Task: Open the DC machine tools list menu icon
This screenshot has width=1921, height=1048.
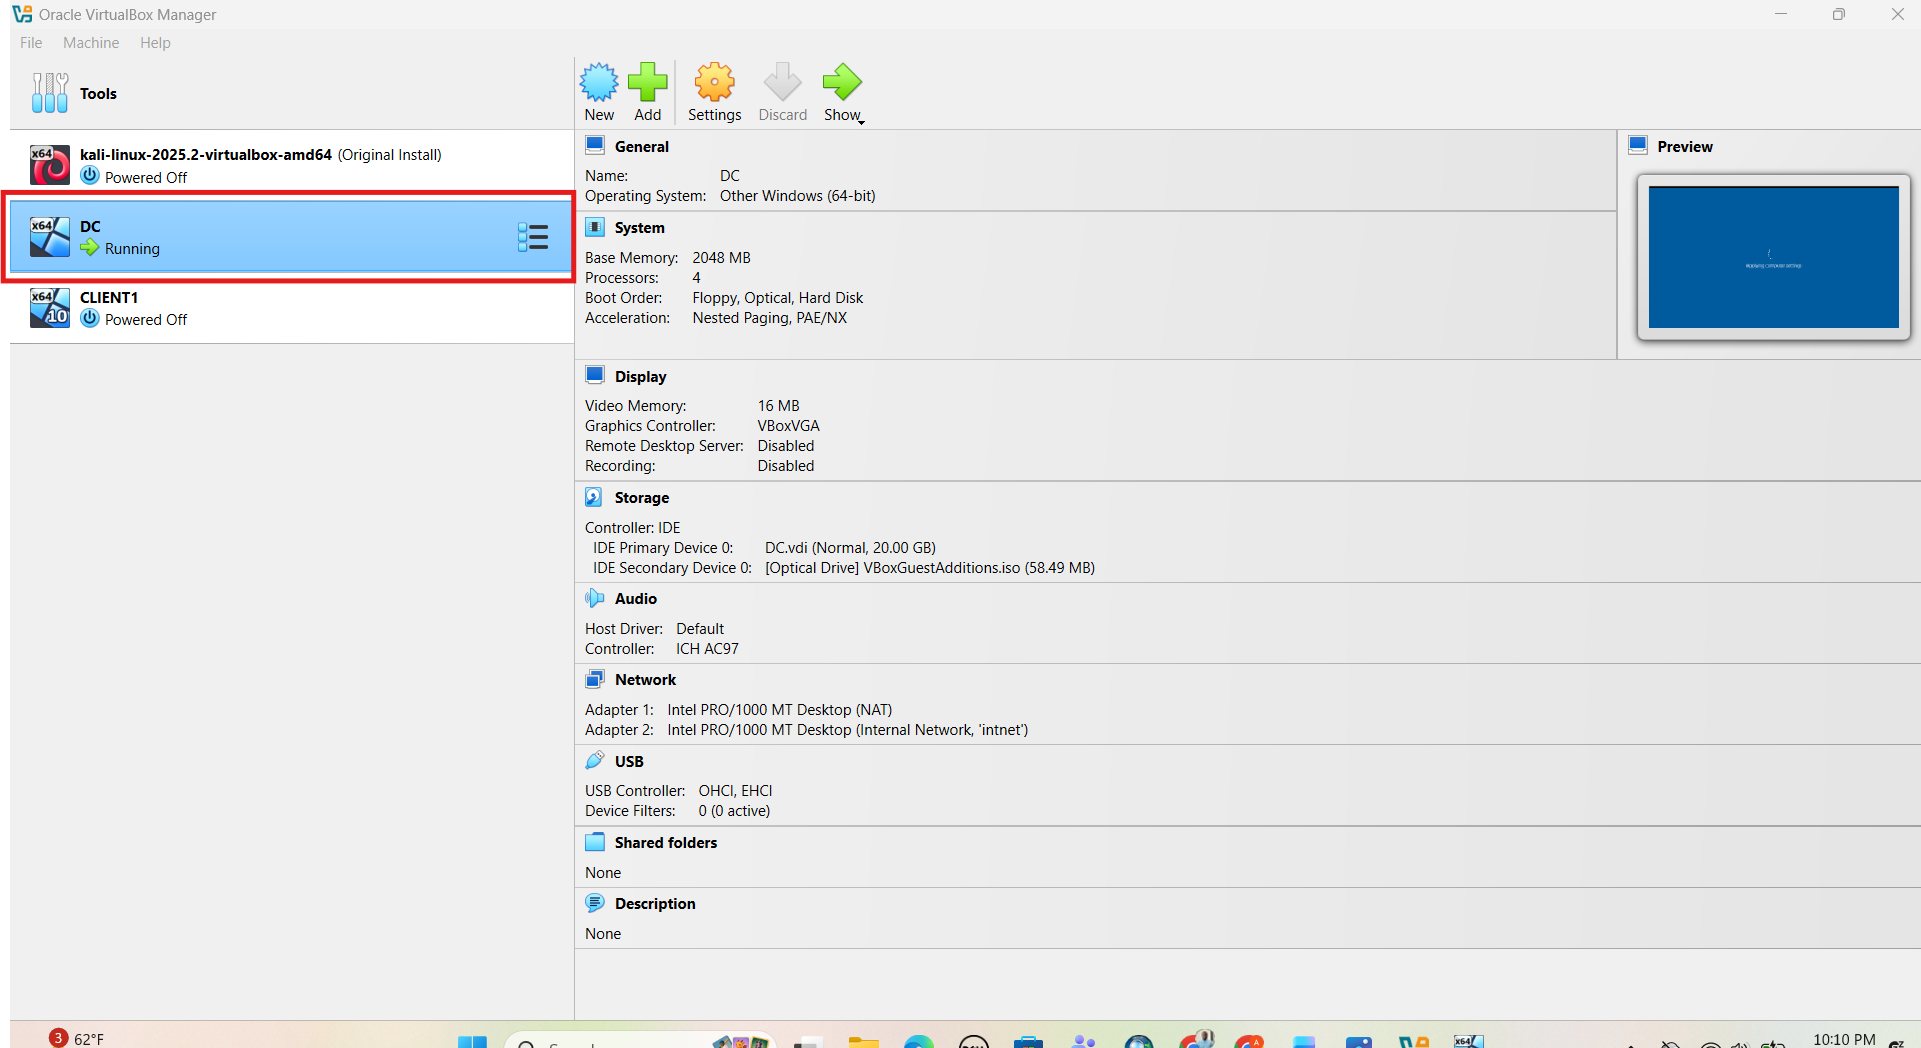Action: pyautogui.click(x=533, y=237)
